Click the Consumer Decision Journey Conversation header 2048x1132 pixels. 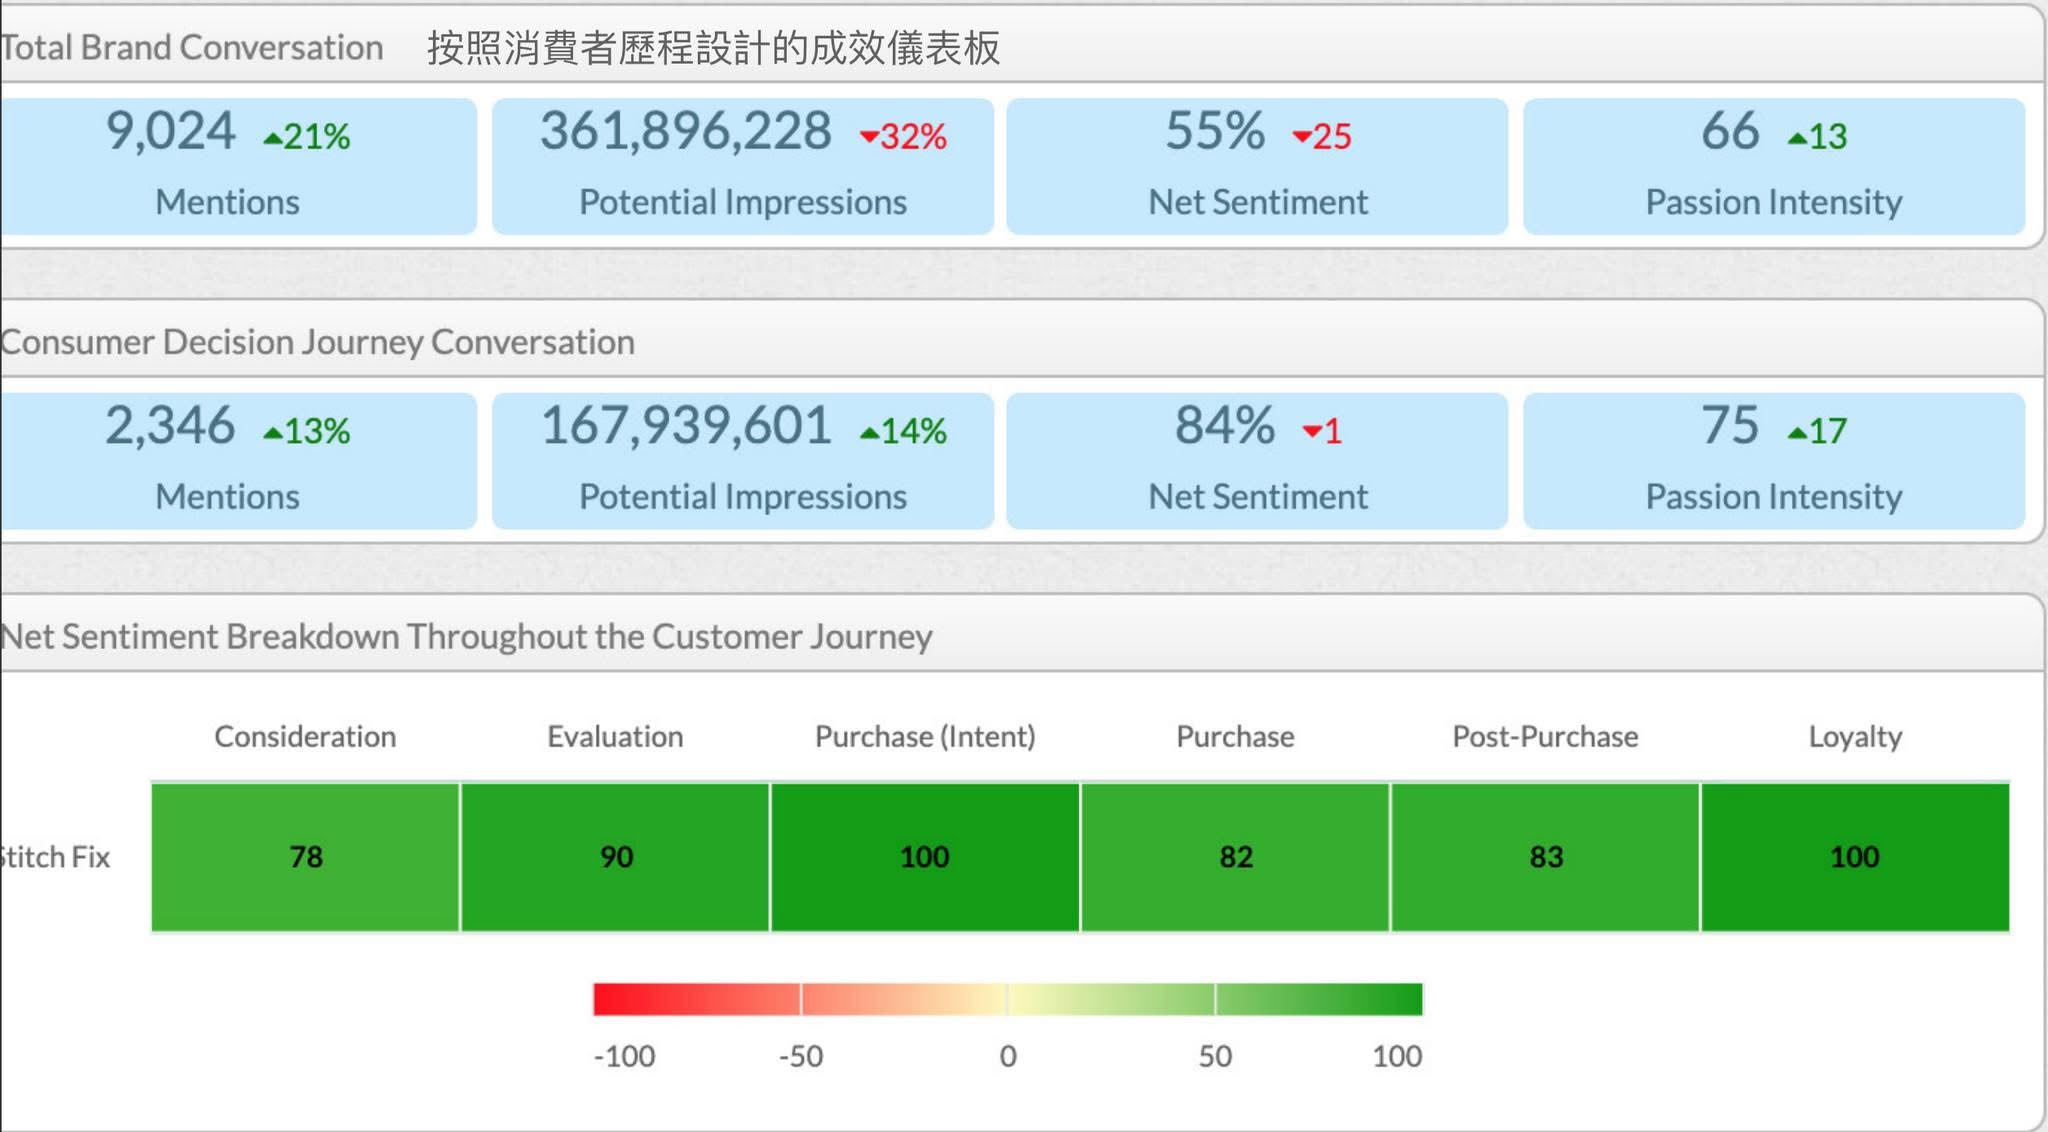tap(318, 342)
